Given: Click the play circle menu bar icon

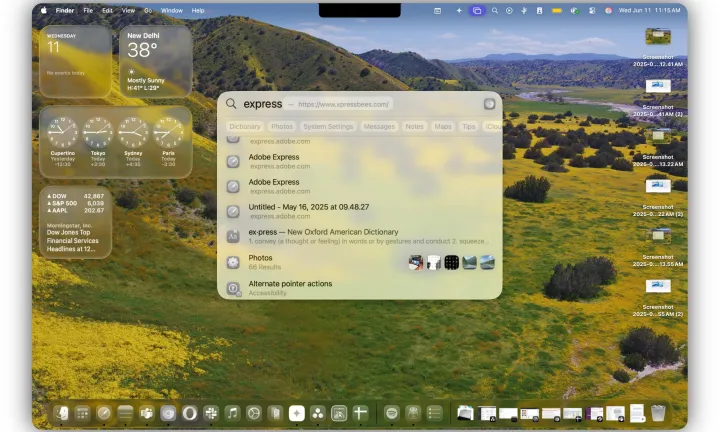Looking at the screenshot, I should [x=509, y=10].
